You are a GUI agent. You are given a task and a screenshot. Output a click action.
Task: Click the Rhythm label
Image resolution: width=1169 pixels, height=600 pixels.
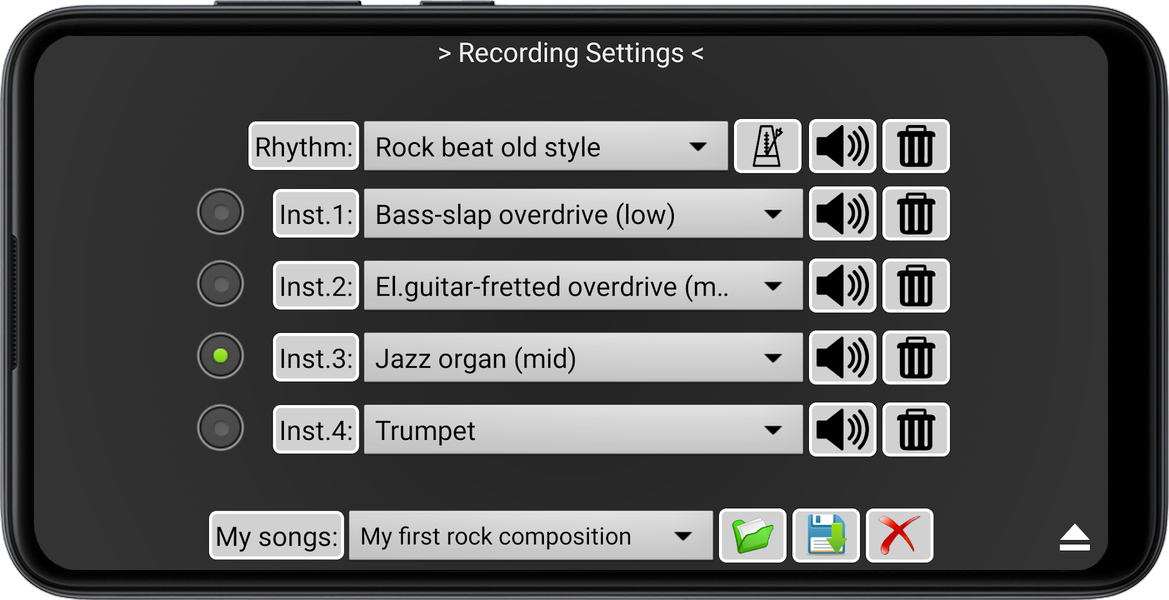click(303, 146)
